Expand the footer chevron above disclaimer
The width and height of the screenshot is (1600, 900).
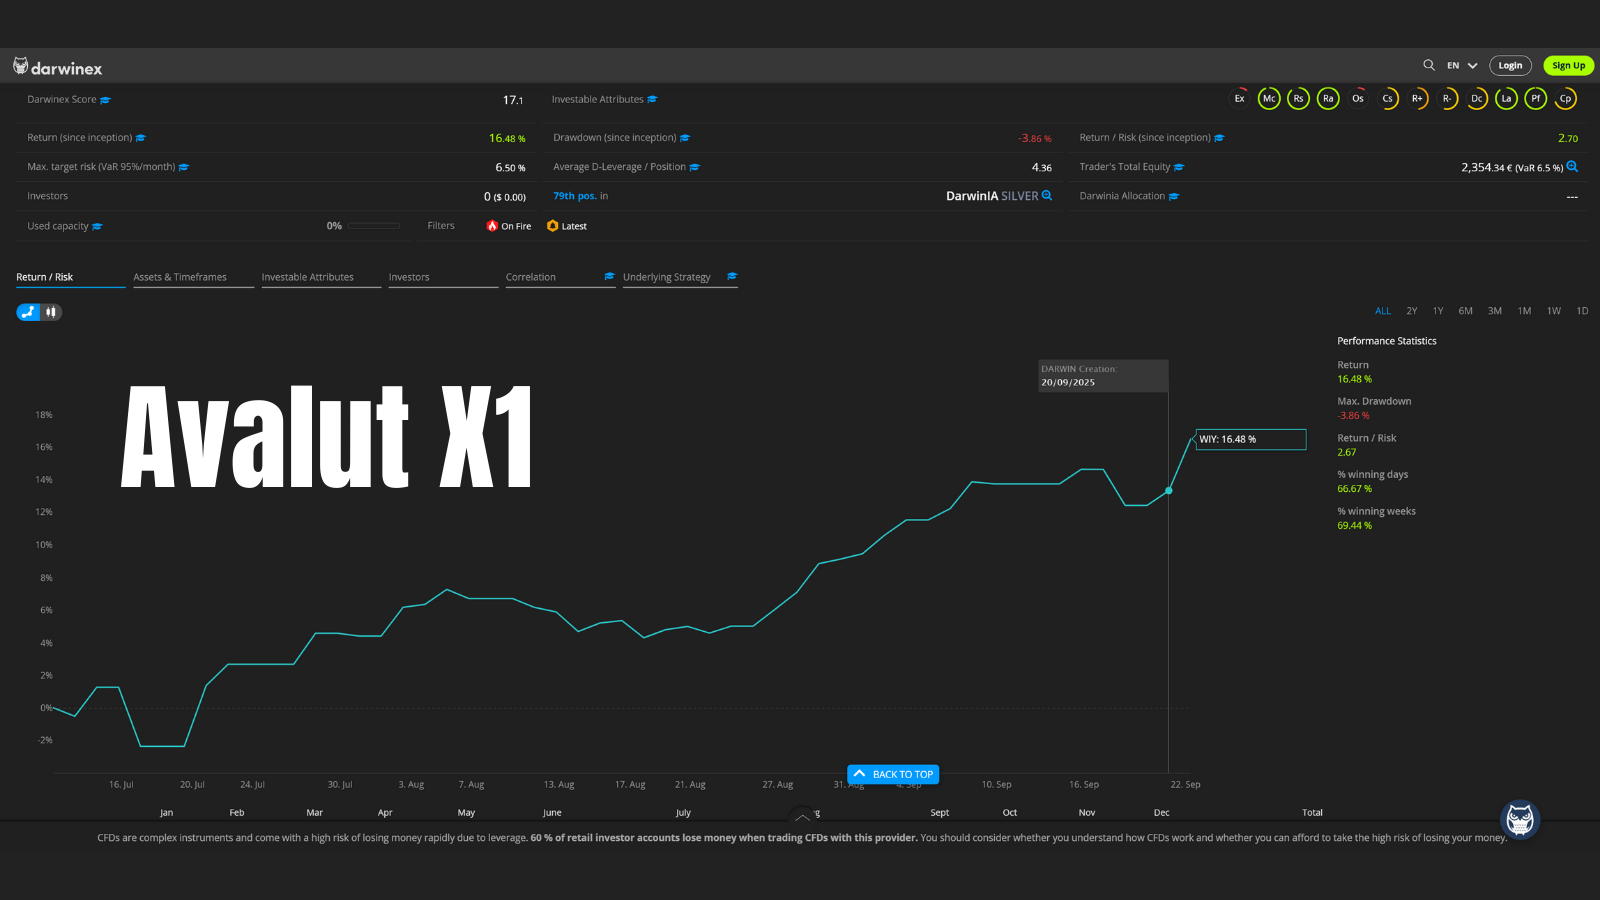click(802, 817)
